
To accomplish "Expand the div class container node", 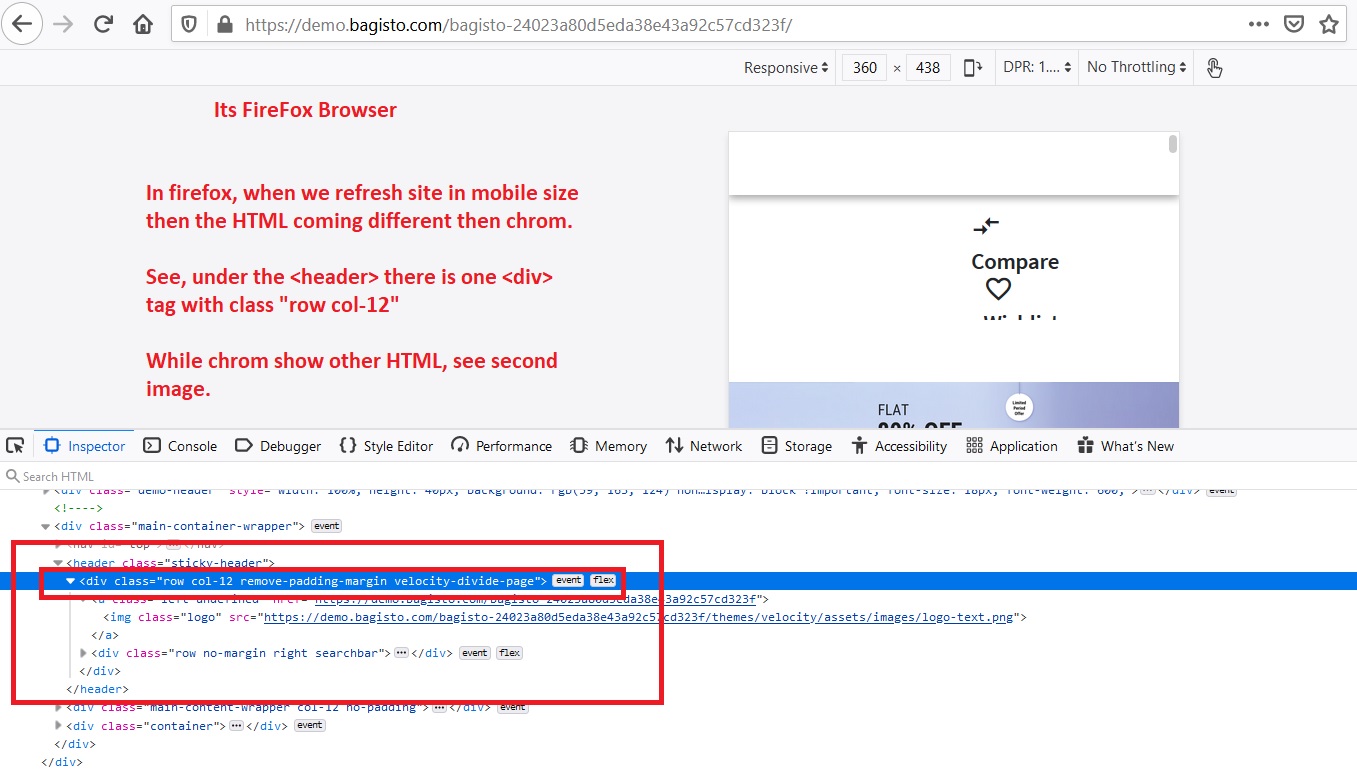I will (59, 726).
